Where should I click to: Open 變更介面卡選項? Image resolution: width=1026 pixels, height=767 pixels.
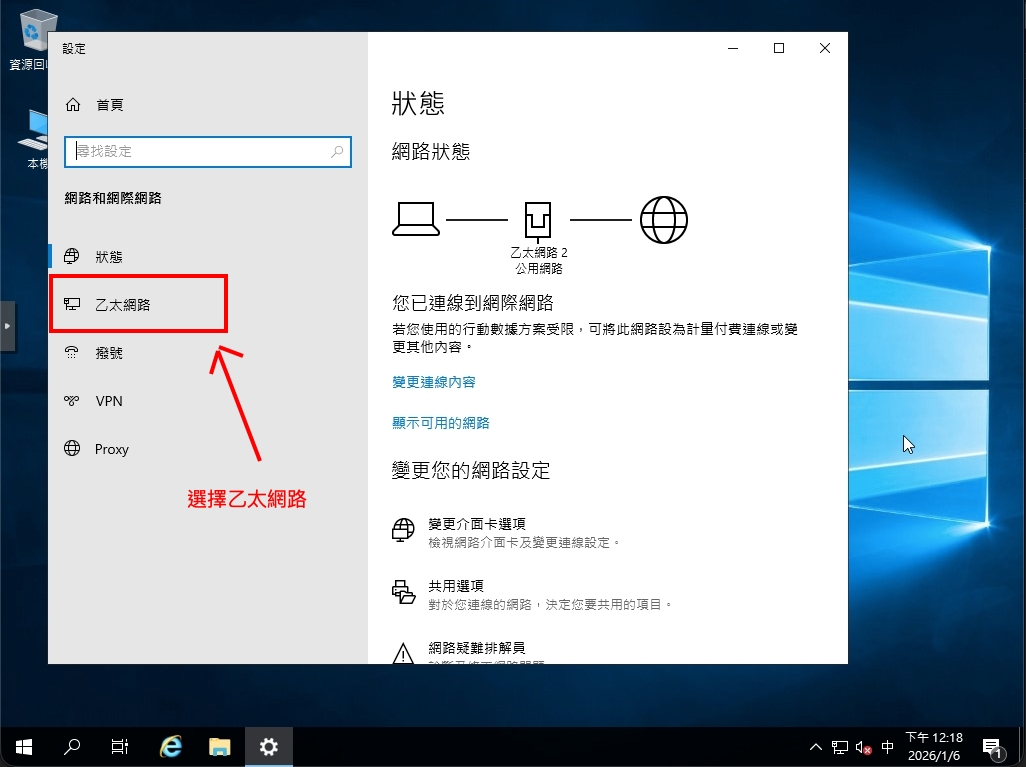476,524
